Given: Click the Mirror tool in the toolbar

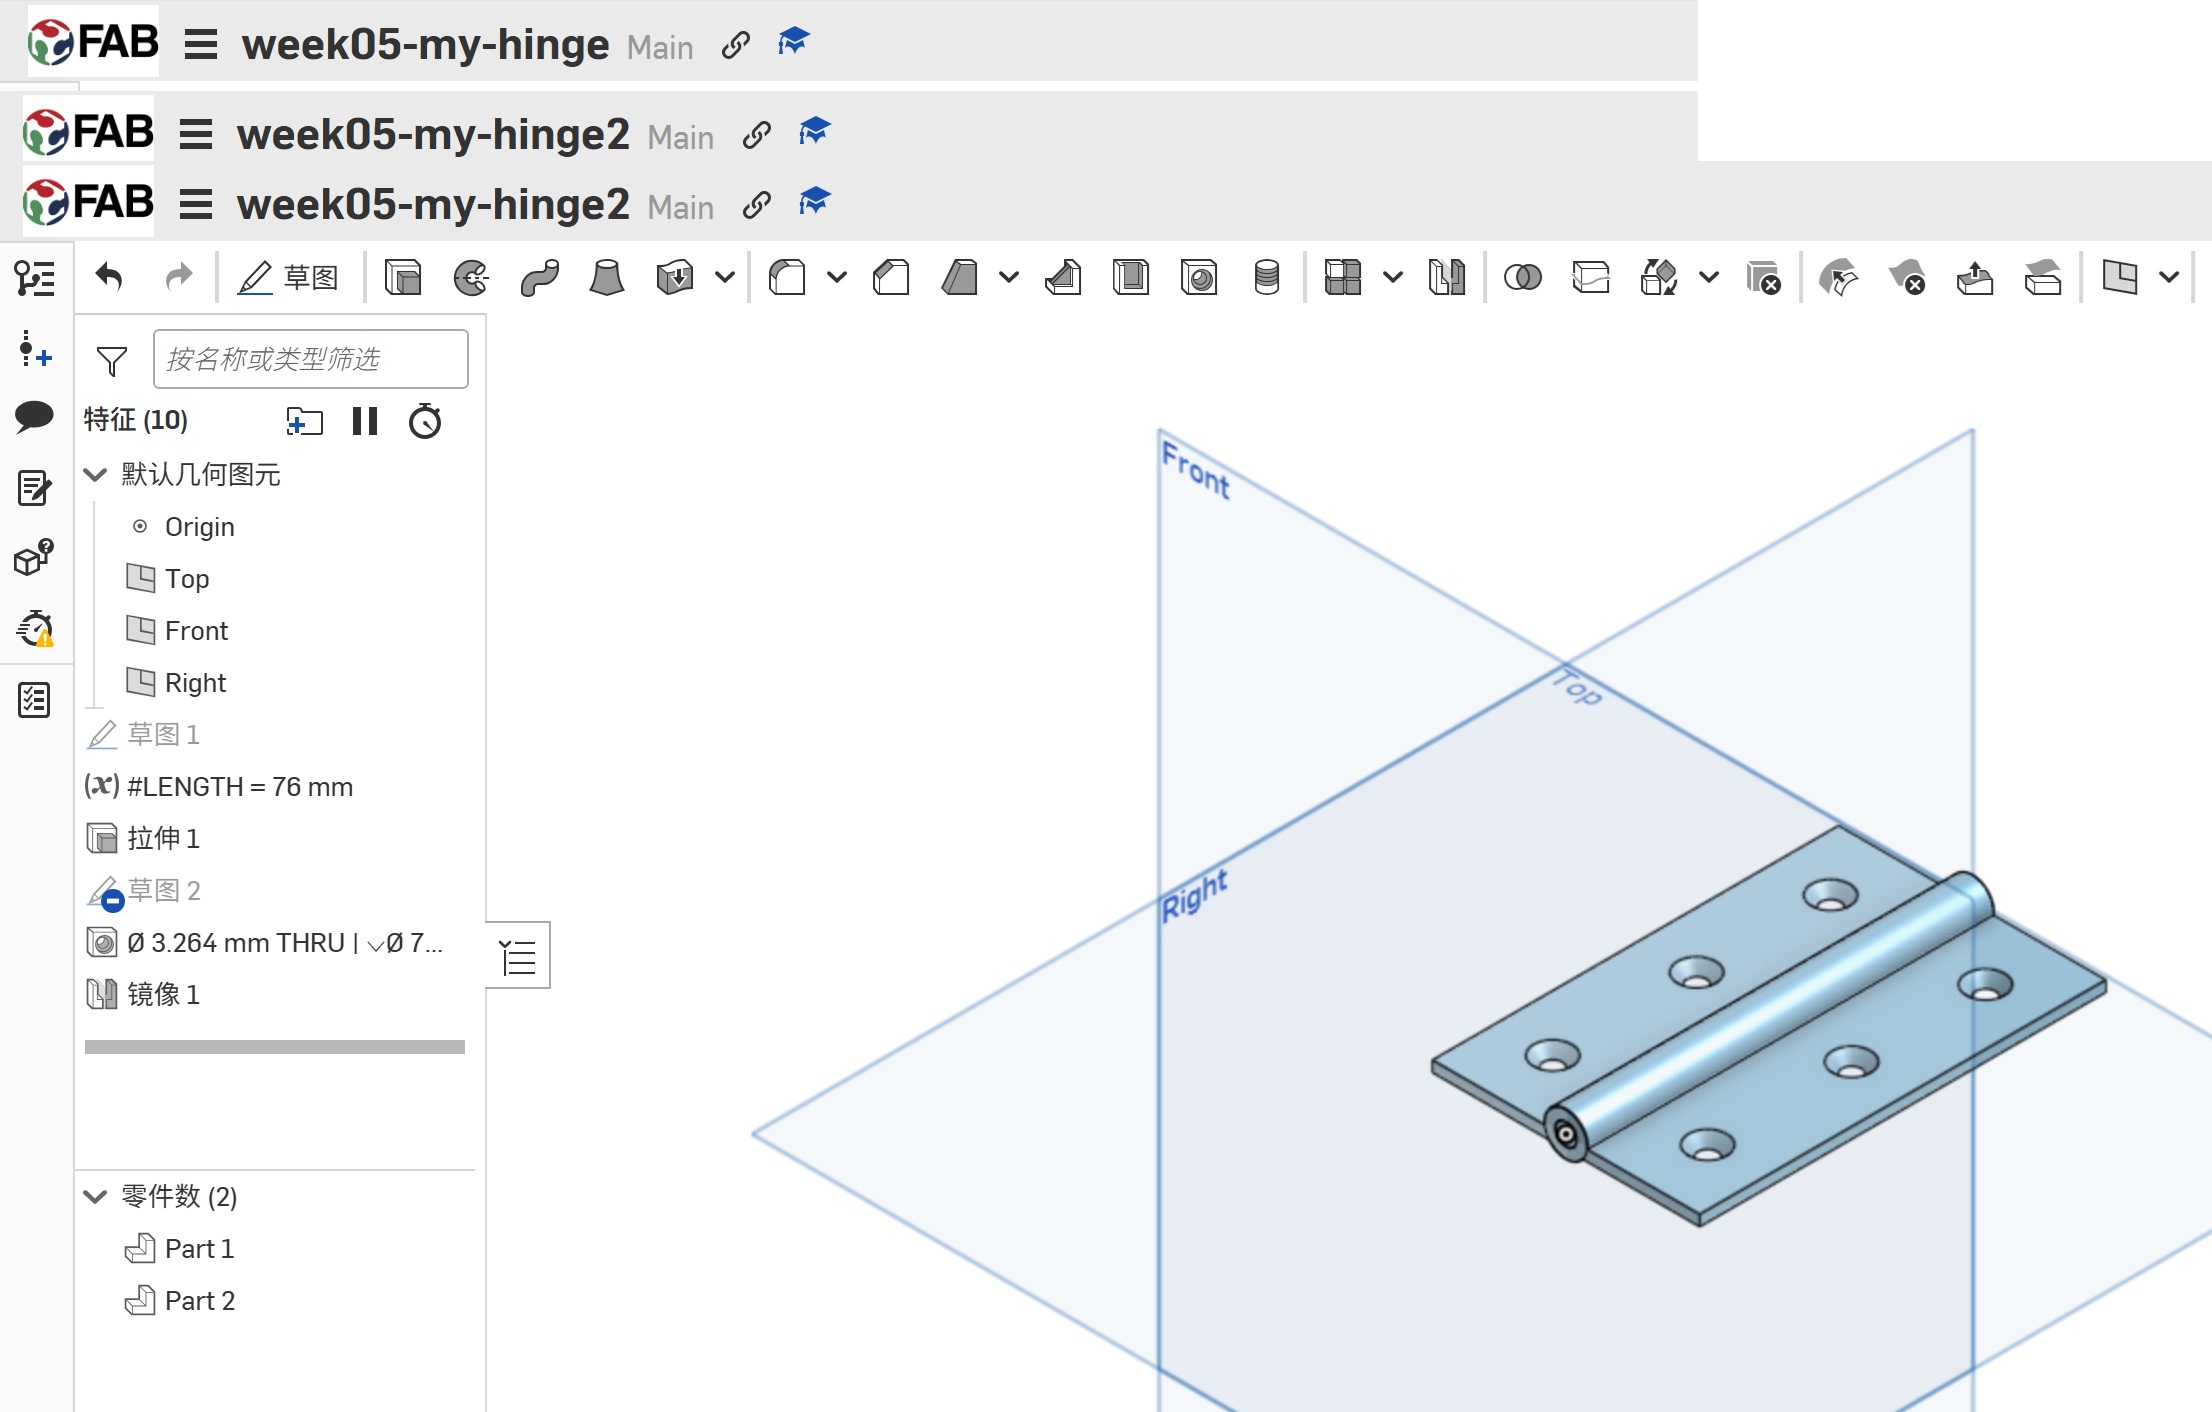Looking at the screenshot, I should tap(1446, 277).
